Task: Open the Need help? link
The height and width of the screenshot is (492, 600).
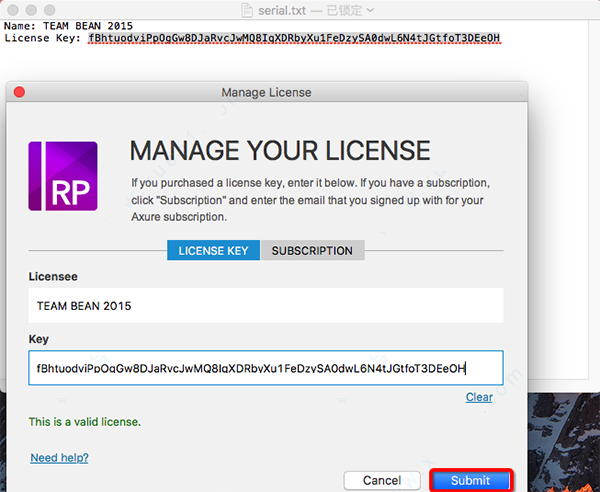Action: pos(59,458)
